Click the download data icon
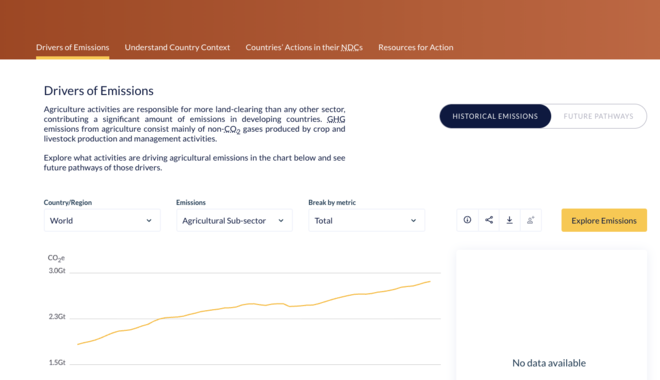This screenshot has height=380, width=660. point(509,220)
